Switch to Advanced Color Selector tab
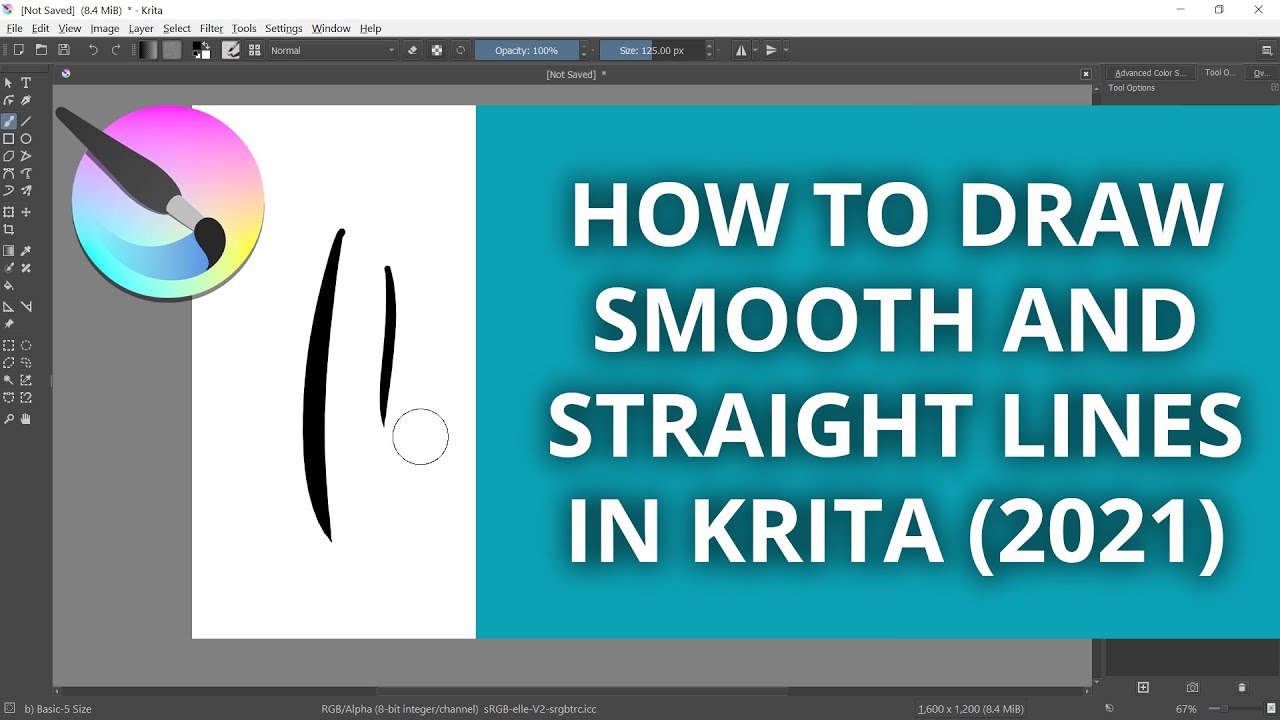The image size is (1280, 720). (1150, 73)
